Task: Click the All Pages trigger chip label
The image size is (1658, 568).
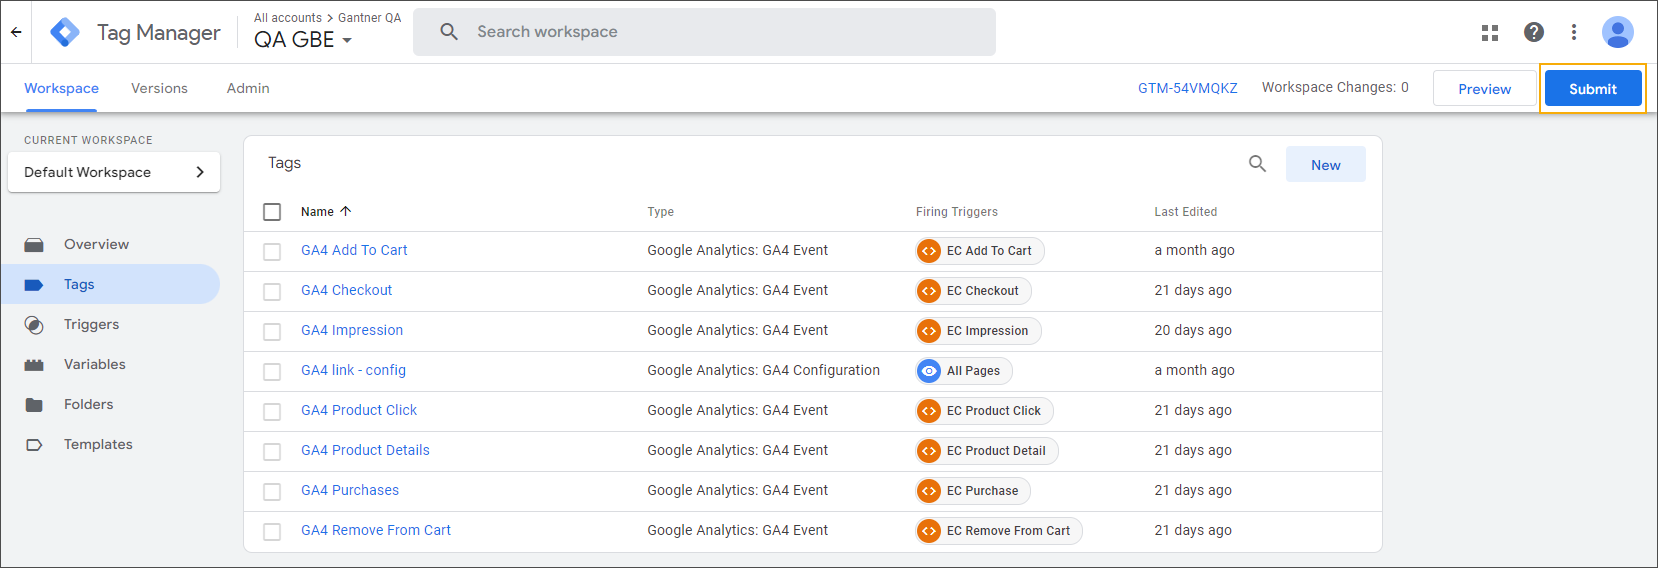Action: pos(973,371)
